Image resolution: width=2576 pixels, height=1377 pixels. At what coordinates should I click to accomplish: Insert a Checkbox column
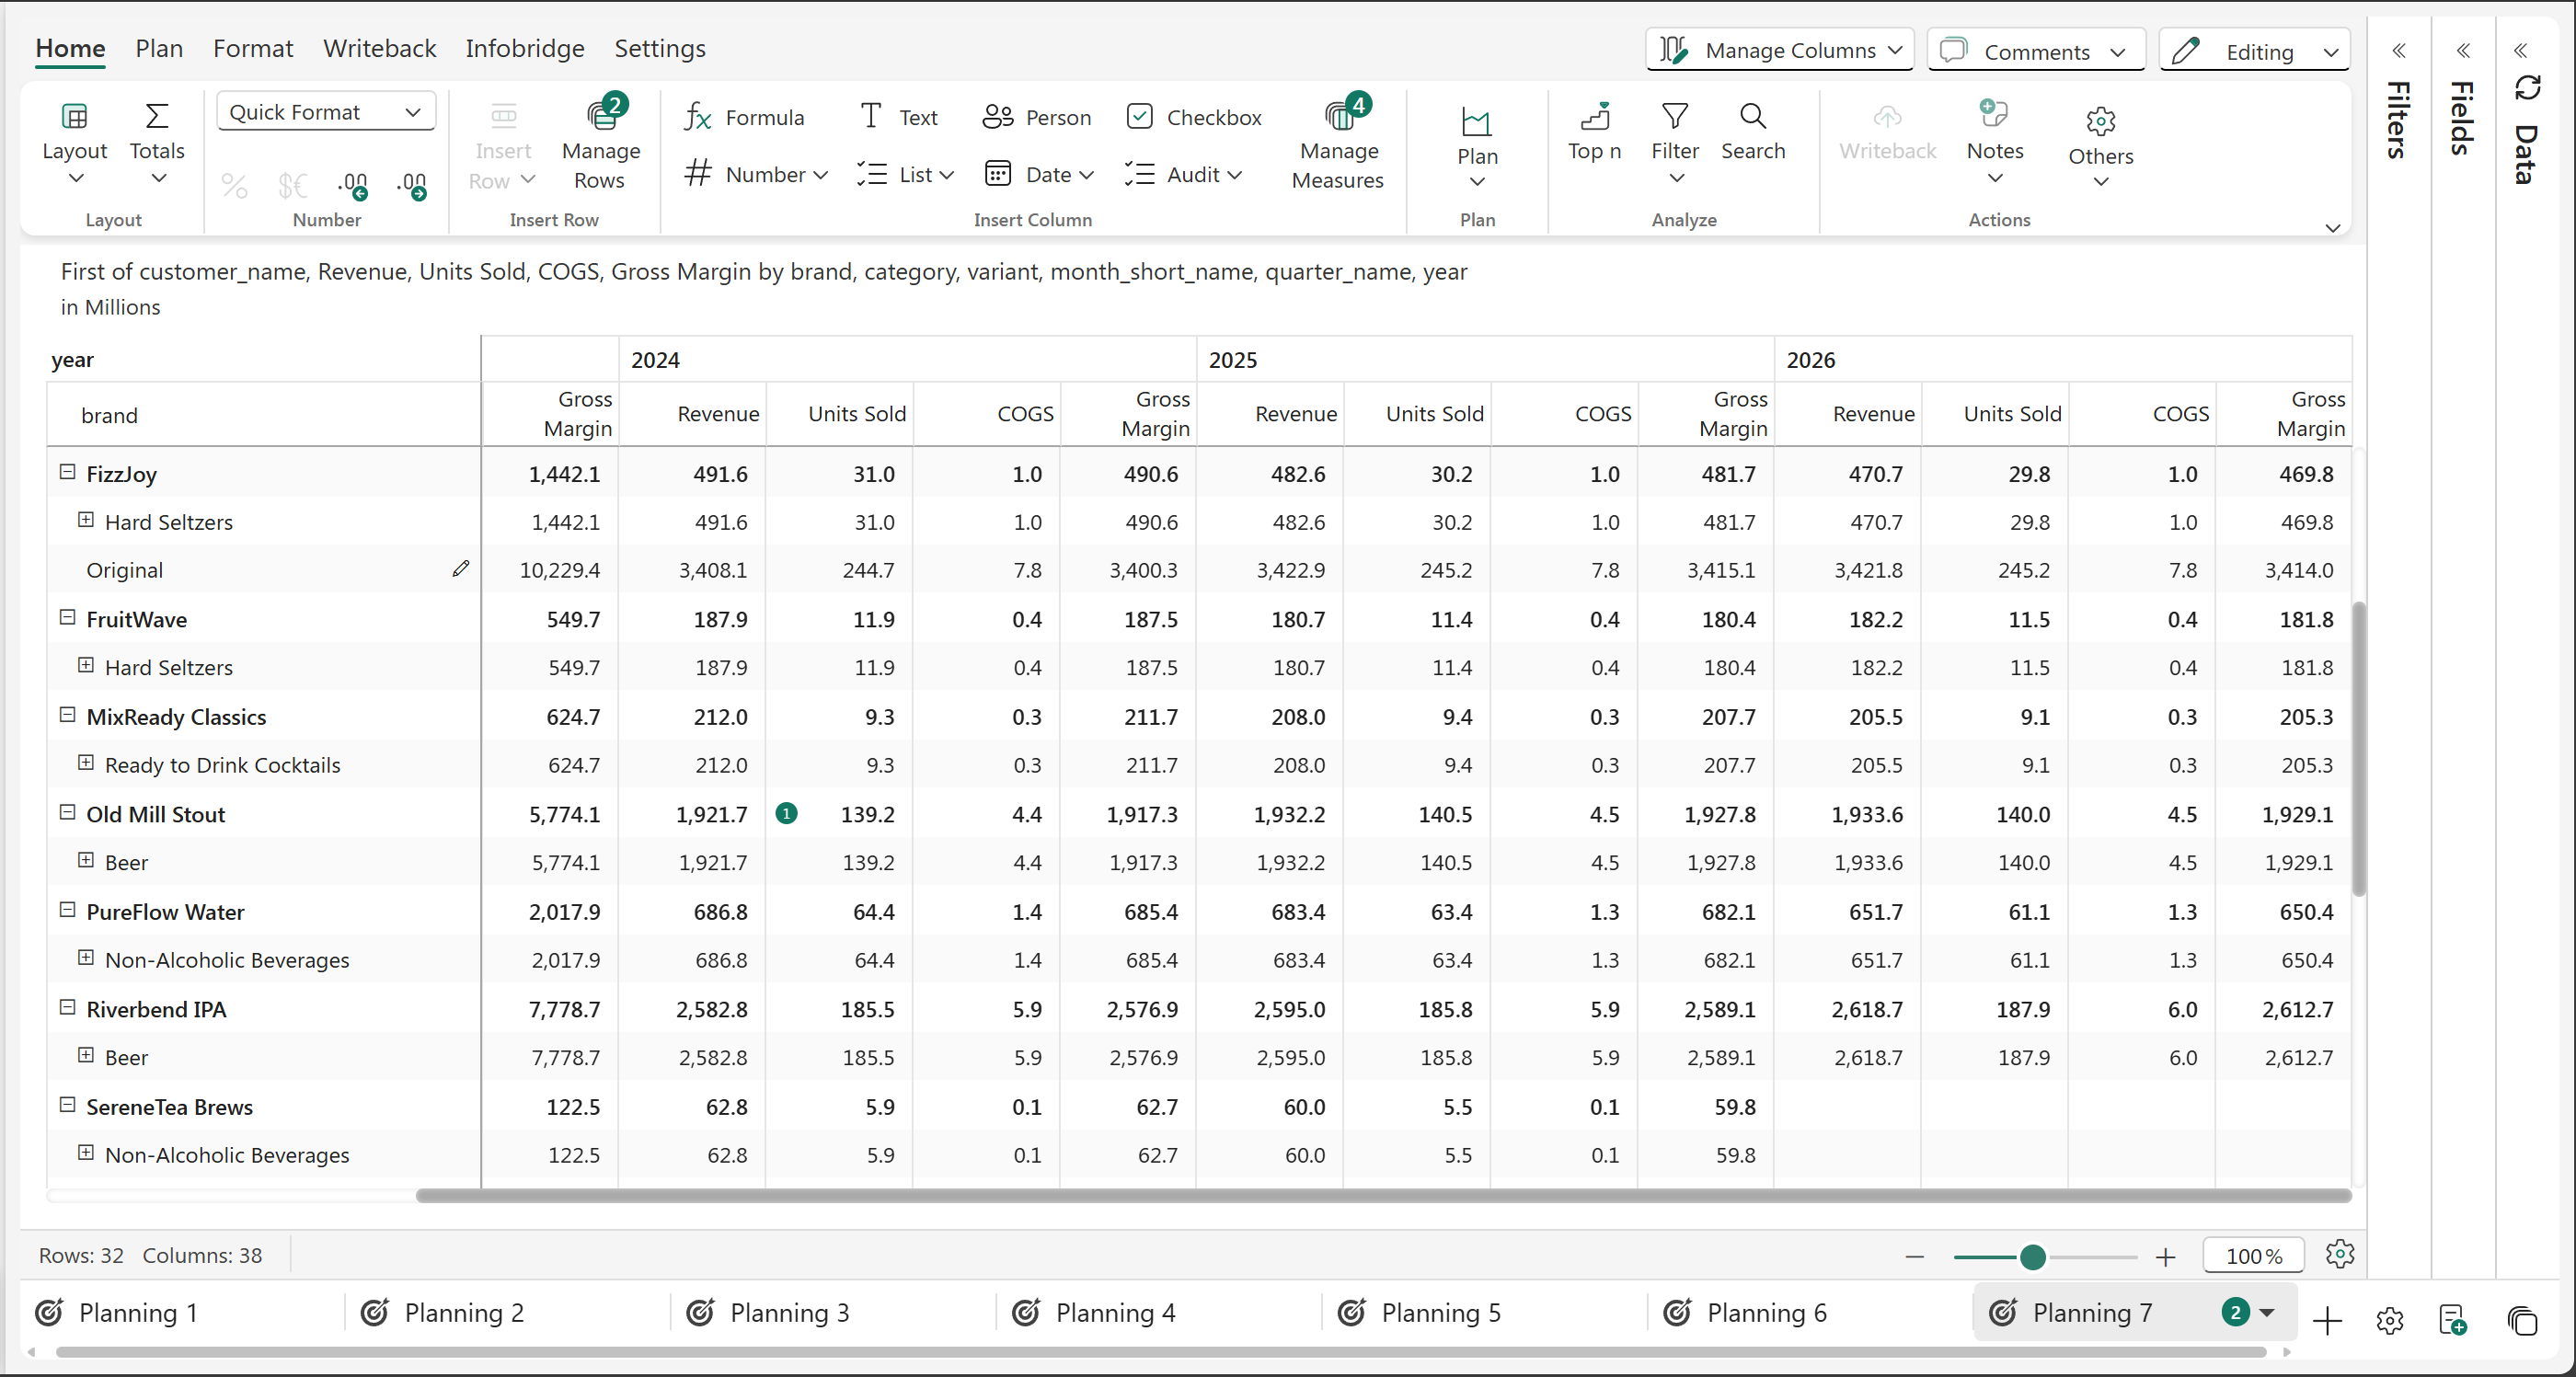pyautogui.click(x=1194, y=118)
